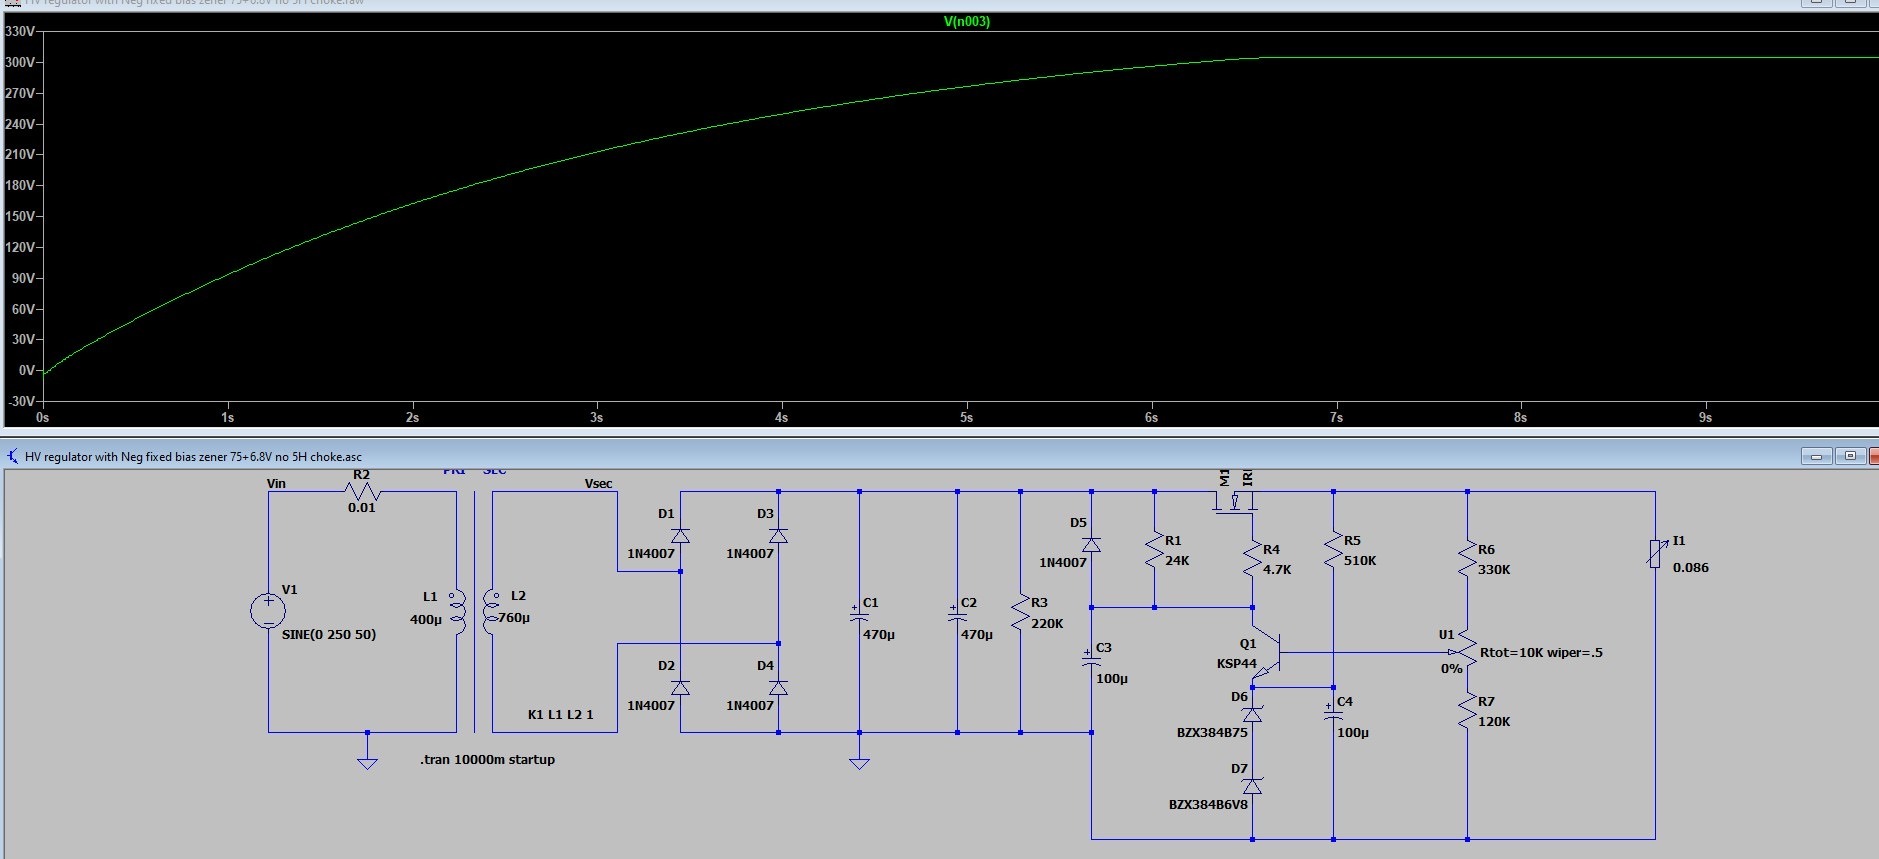The height and width of the screenshot is (859, 1879).
Task: Select resistor R1 symbol
Action: (x=1154, y=550)
